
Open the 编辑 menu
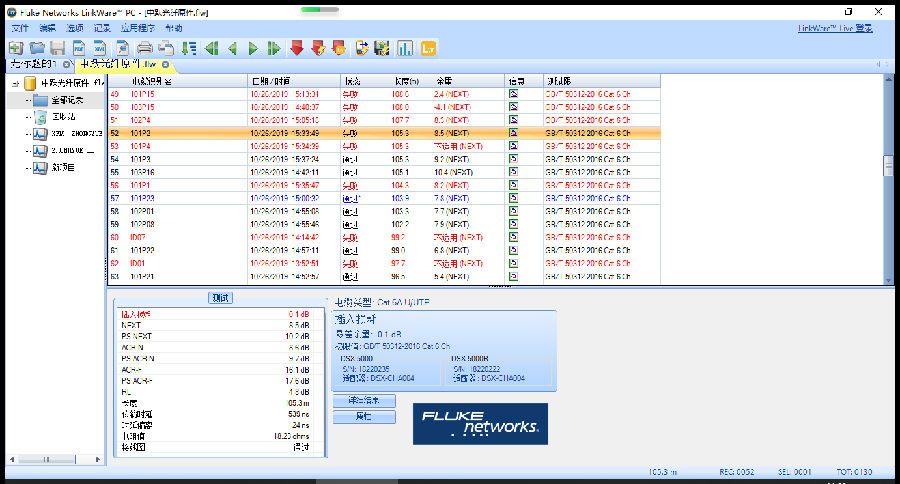tap(48, 28)
